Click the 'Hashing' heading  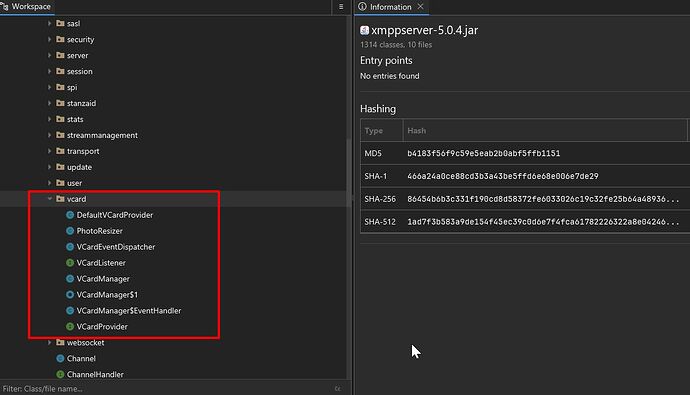point(378,109)
